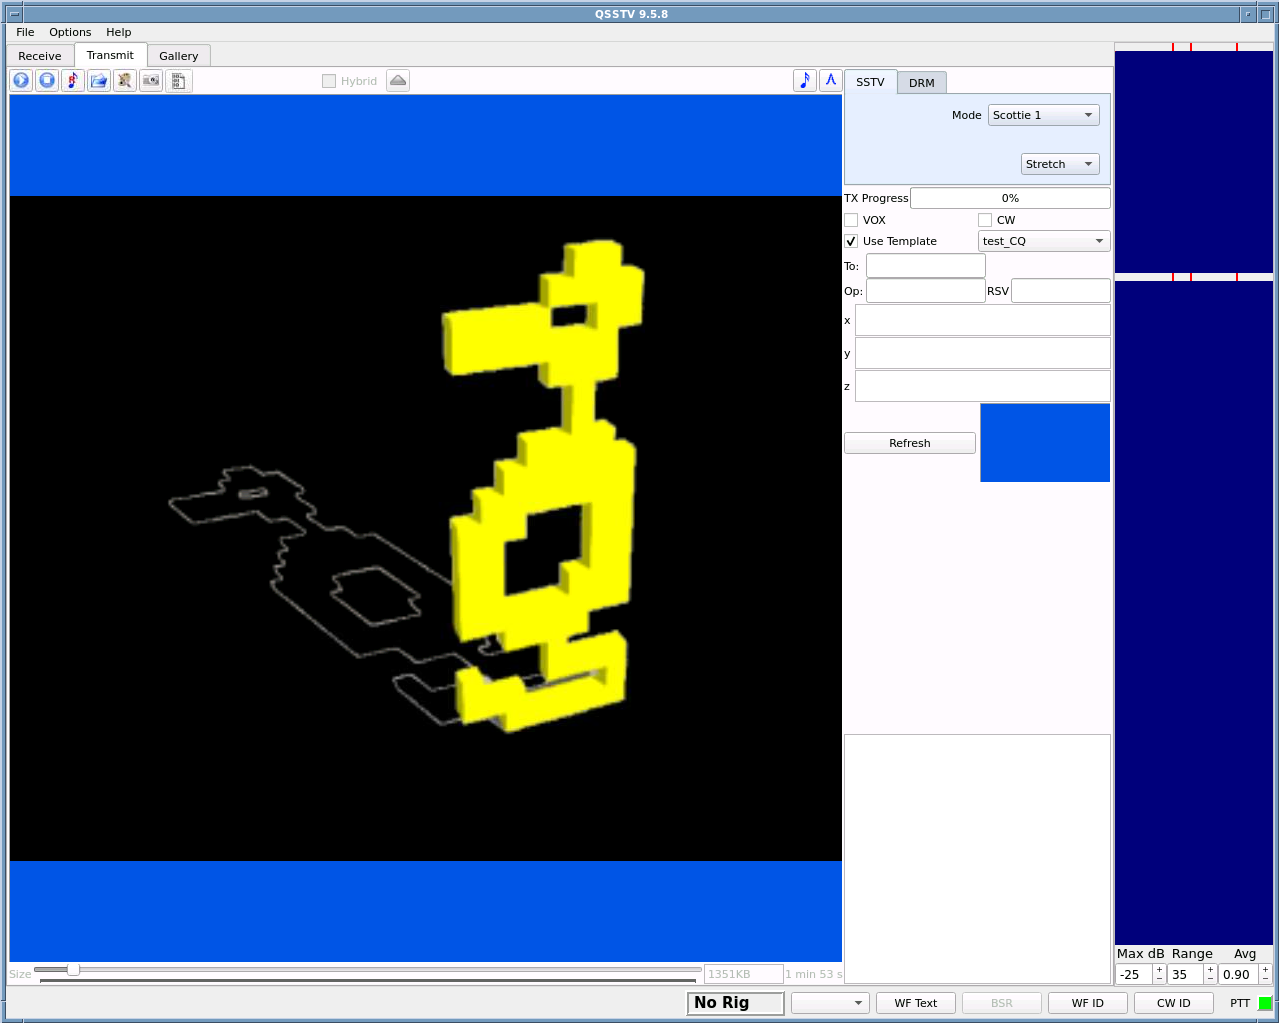Image resolution: width=1279 pixels, height=1023 pixels.
Task: Open an image file via the folder icon
Action: 99,80
